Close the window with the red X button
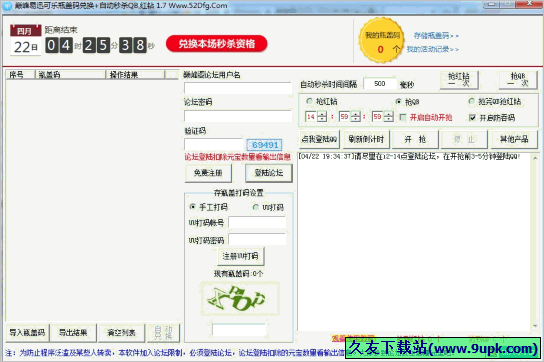Viewport: 544px width, 362px height. point(529,4)
